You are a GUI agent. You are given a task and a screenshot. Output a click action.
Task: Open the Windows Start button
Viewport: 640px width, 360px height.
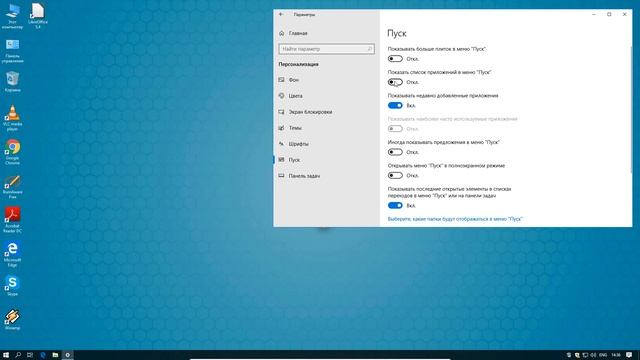[6, 355]
